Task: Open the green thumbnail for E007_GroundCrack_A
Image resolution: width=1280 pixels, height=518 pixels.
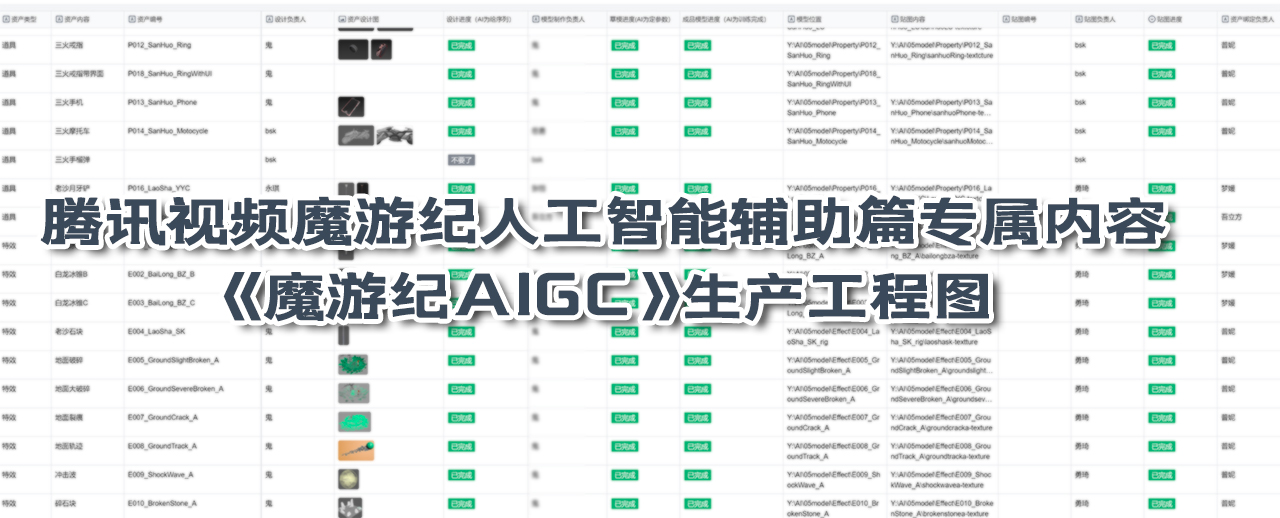Action: tap(354, 422)
